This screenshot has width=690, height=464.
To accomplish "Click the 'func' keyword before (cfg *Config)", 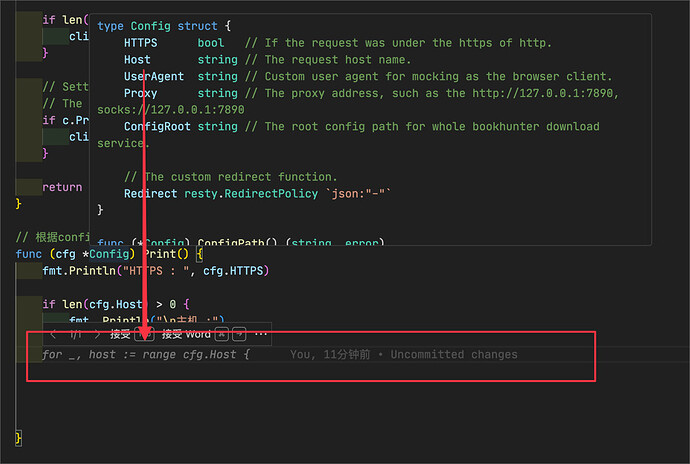I will click(x=29, y=254).
